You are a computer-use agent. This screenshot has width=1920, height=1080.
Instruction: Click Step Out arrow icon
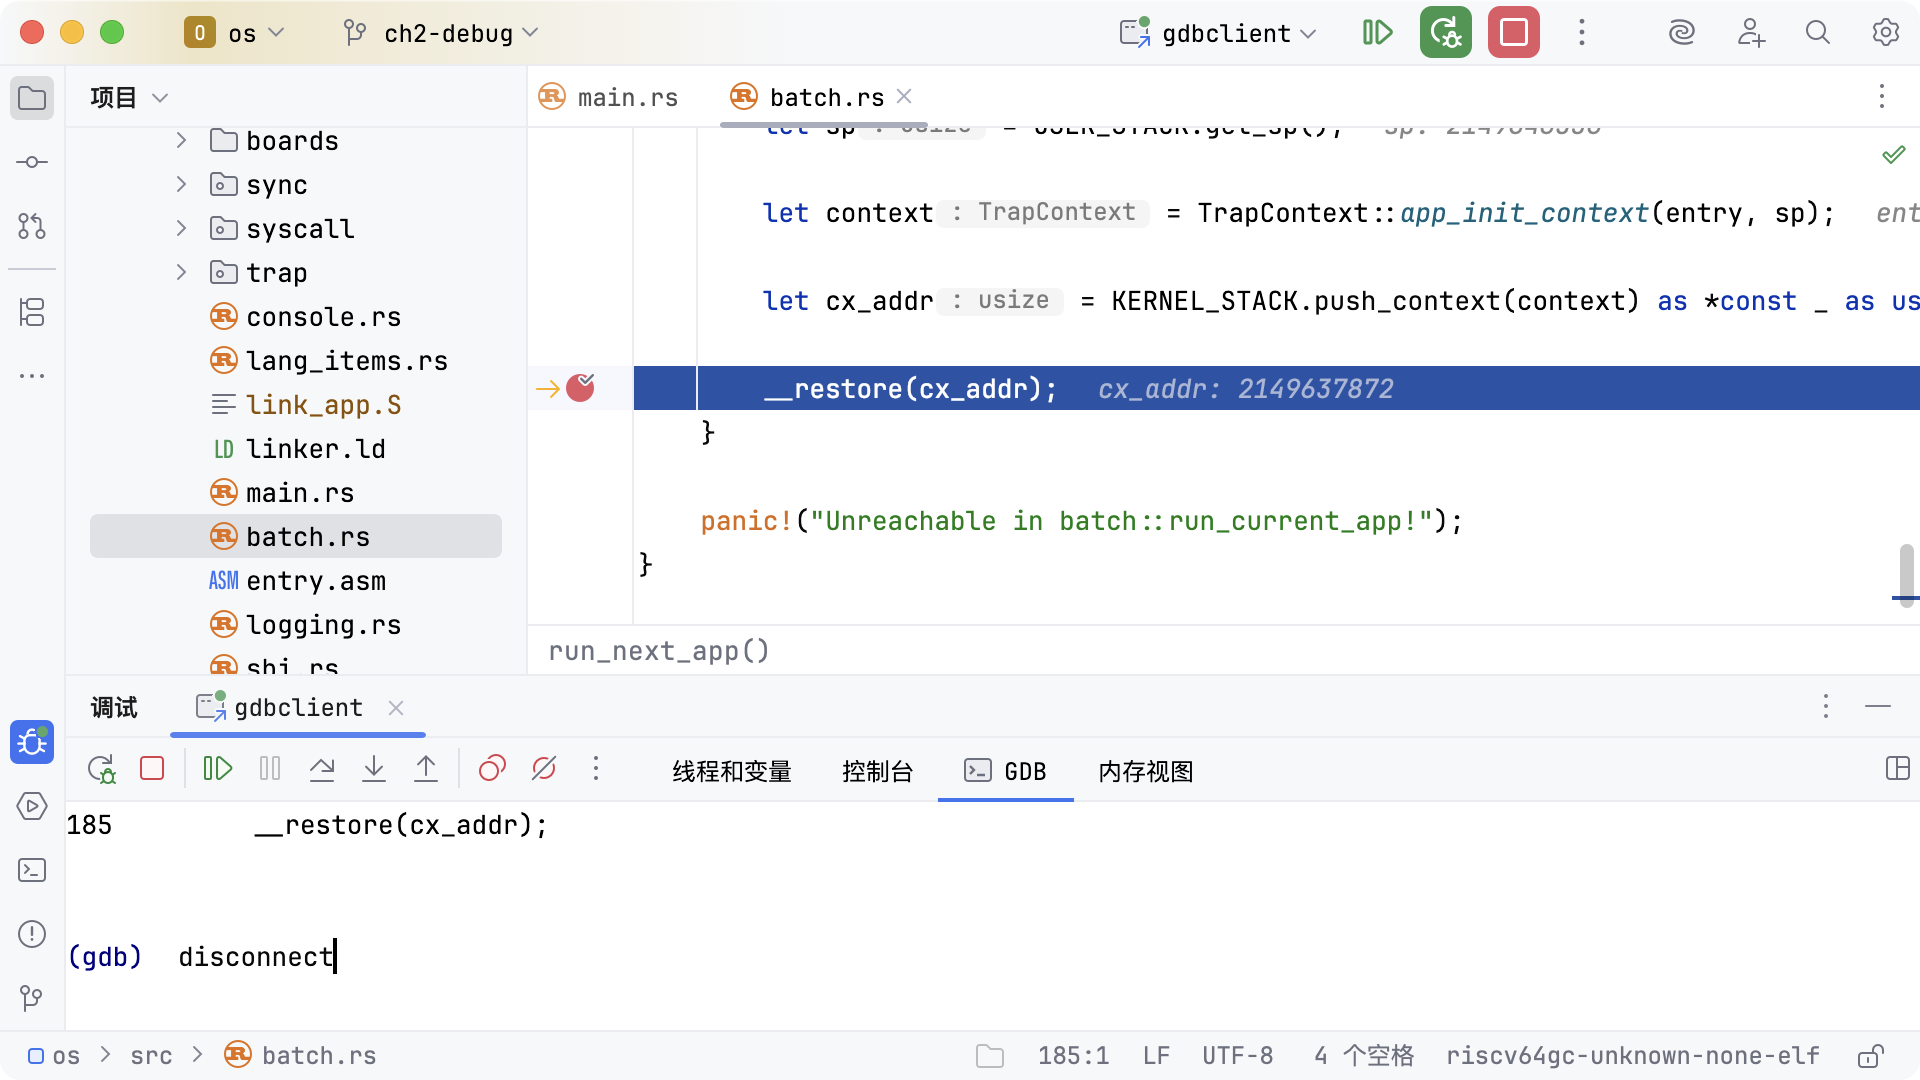[426, 769]
